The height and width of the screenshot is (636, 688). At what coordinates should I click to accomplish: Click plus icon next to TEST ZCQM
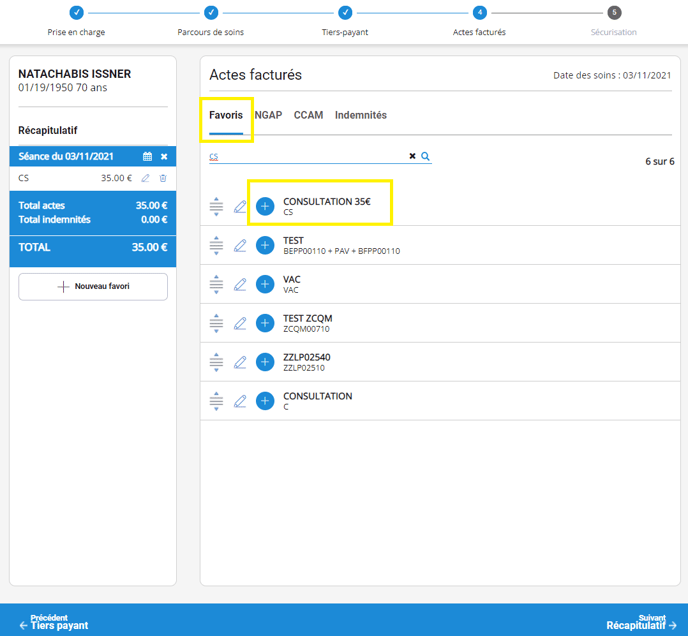pyautogui.click(x=265, y=323)
